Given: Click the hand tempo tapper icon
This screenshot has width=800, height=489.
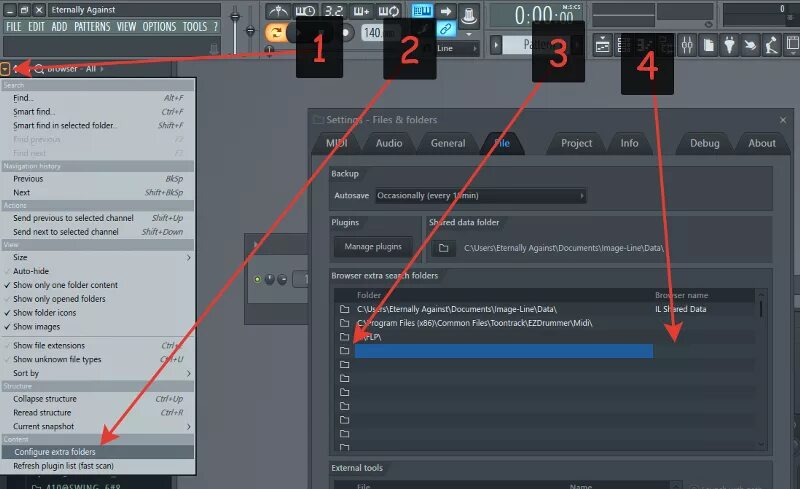Looking at the screenshot, I should (x=751, y=45).
